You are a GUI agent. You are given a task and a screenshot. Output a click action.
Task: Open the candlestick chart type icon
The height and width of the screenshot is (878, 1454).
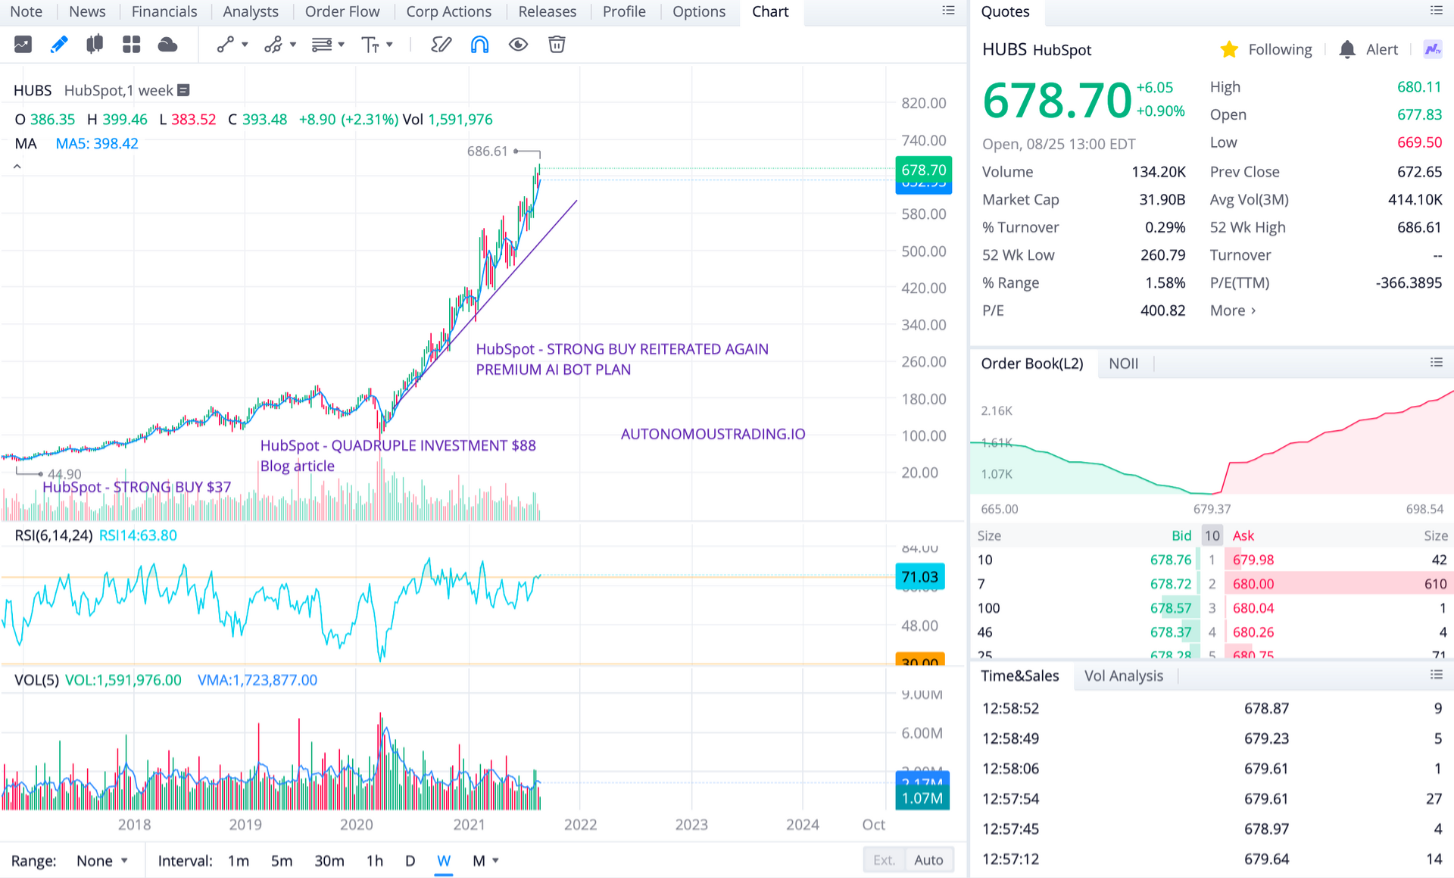(95, 45)
